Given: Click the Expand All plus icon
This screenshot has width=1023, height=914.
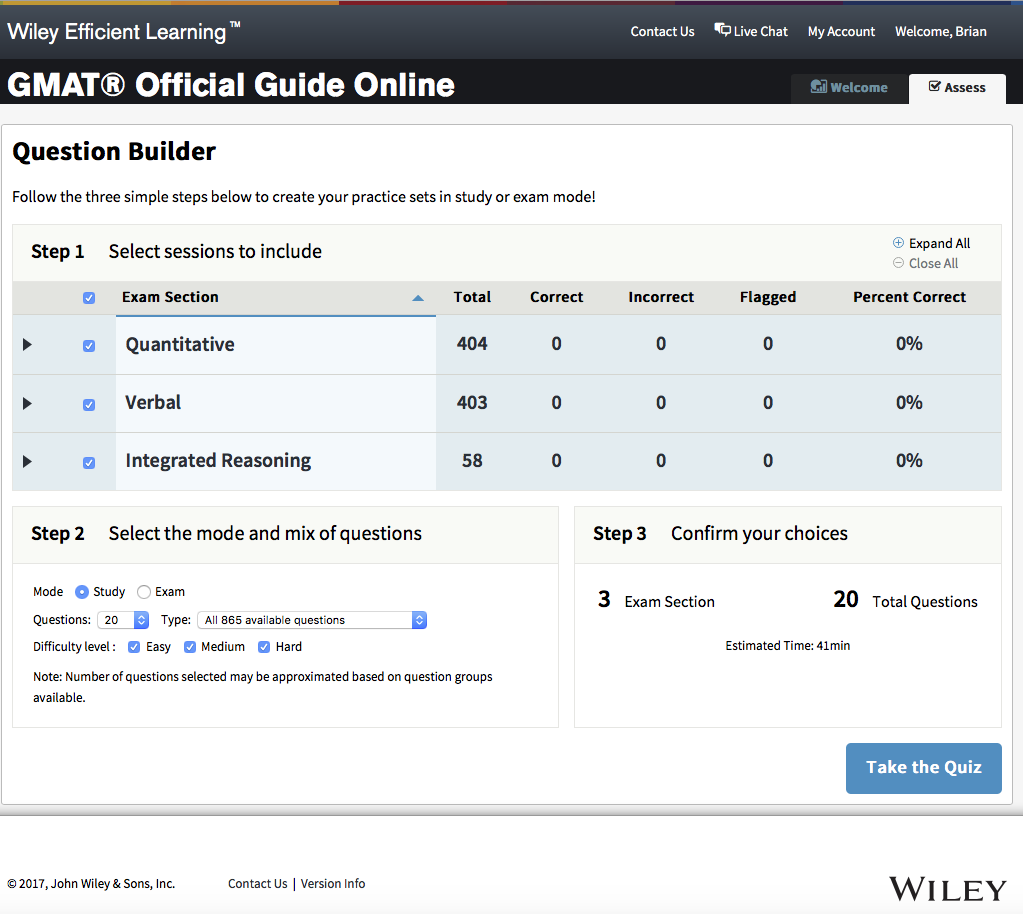Looking at the screenshot, I should [898, 243].
